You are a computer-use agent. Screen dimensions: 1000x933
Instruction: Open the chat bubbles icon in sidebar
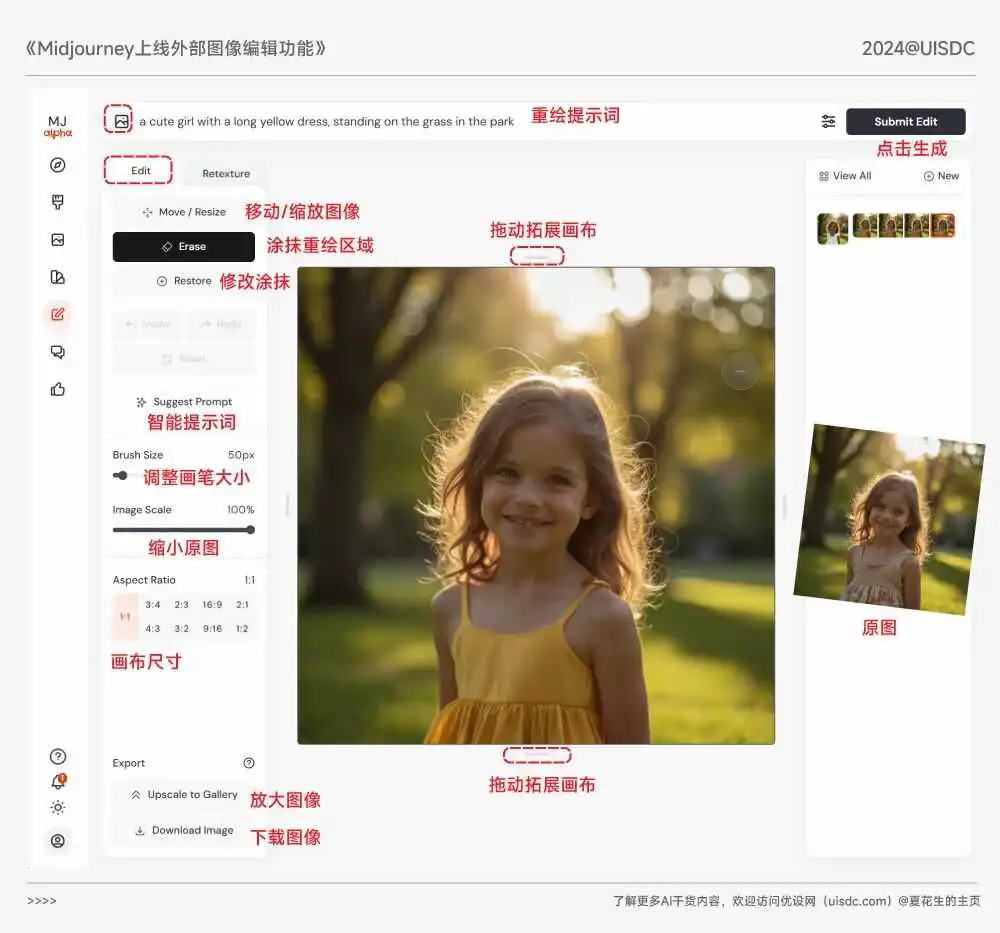(57, 352)
